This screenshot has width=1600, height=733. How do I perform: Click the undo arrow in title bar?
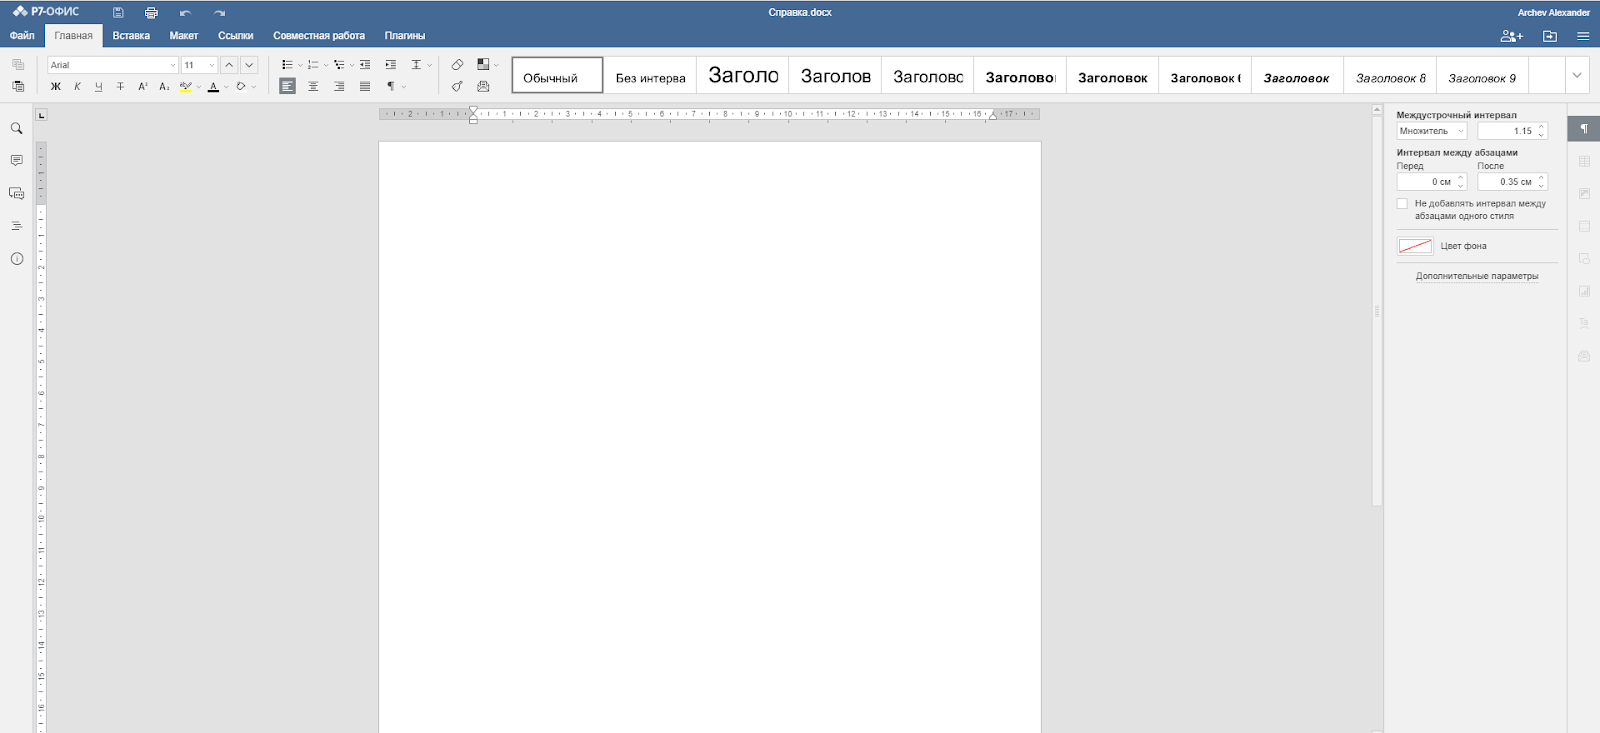point(185,13)
